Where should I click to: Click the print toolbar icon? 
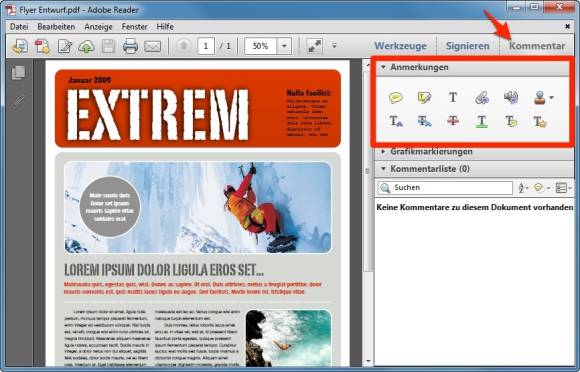[130, 46]
